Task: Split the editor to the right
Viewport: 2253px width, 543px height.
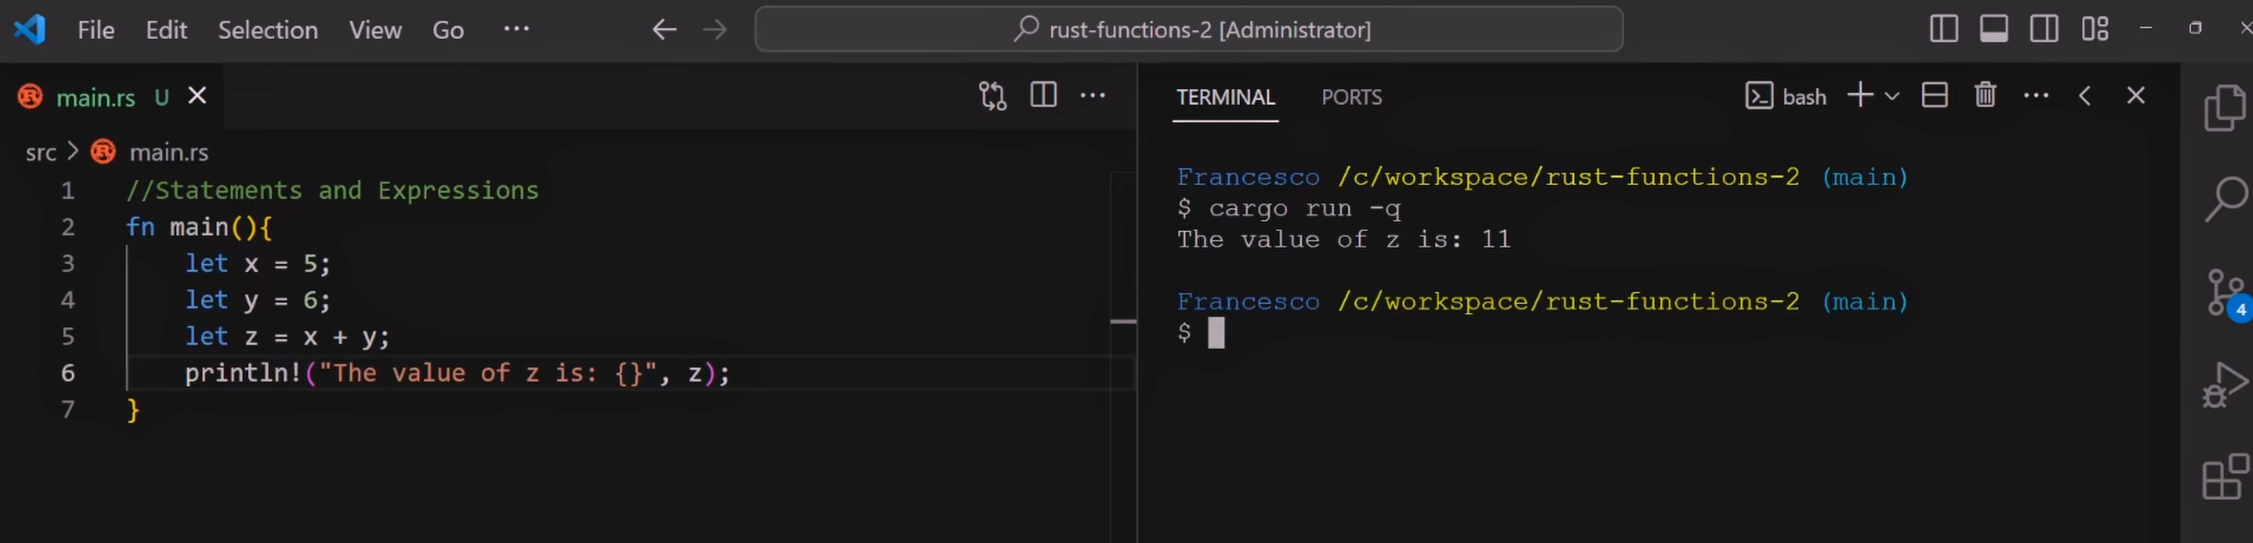Action: 1043,95
